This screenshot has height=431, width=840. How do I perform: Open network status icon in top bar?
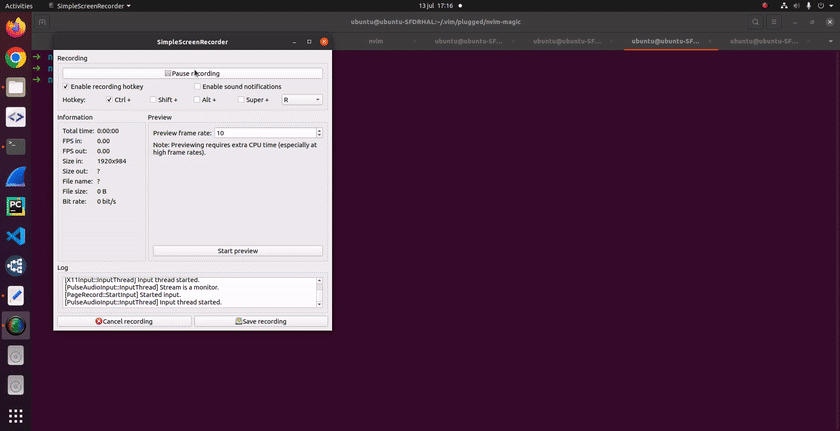pos(784,6)
